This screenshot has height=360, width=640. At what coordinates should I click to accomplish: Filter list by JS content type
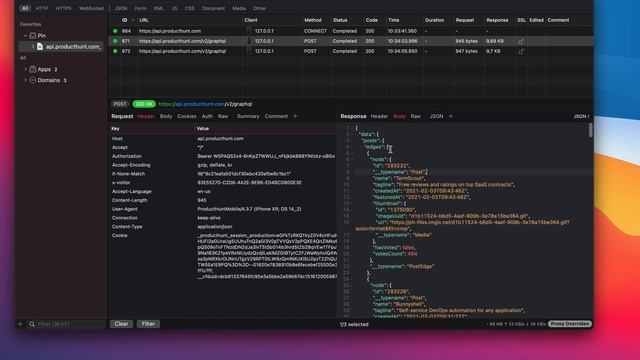[174, 8]
